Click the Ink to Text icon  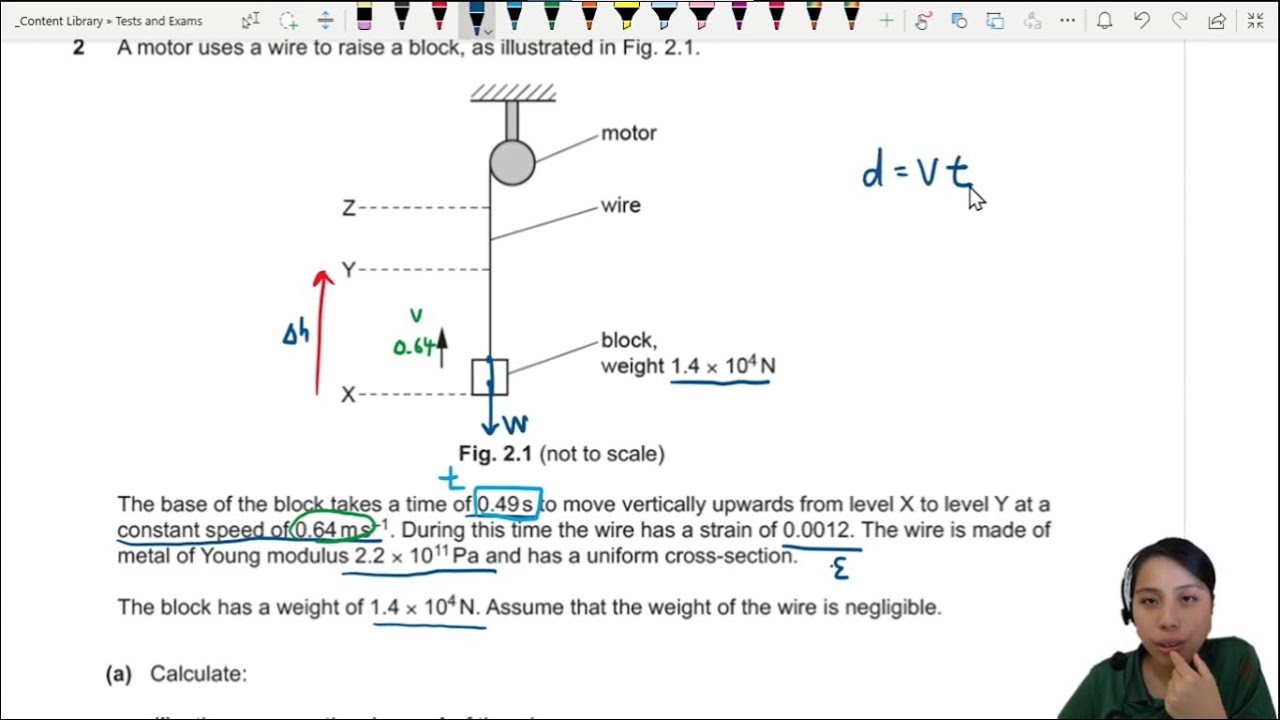pos(1032,20)
